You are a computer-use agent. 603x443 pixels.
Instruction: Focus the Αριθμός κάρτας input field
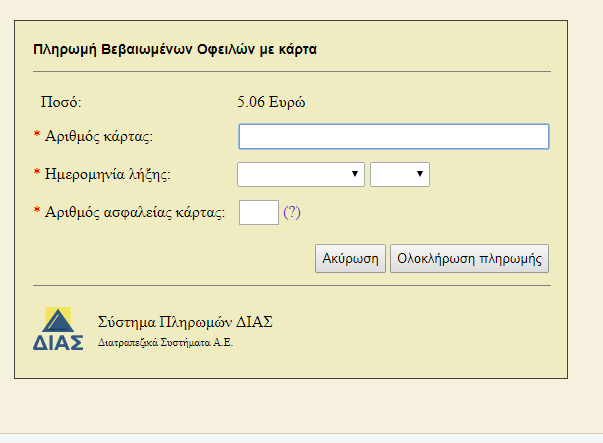[x=394, y=137]
